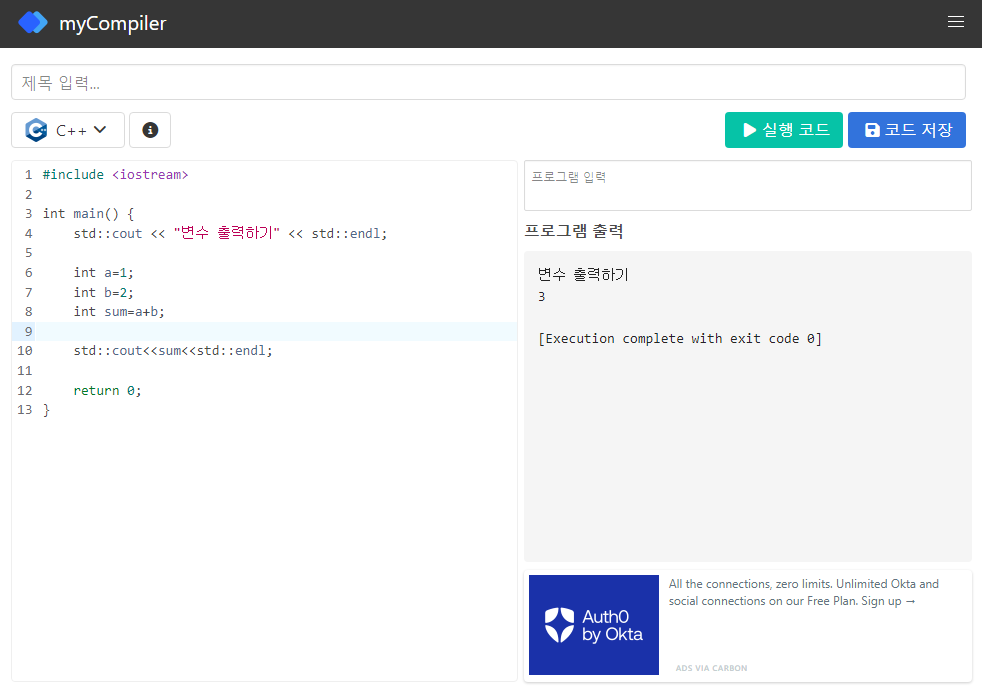Open the Auth0 by Okta ad image

coord(594,625)
